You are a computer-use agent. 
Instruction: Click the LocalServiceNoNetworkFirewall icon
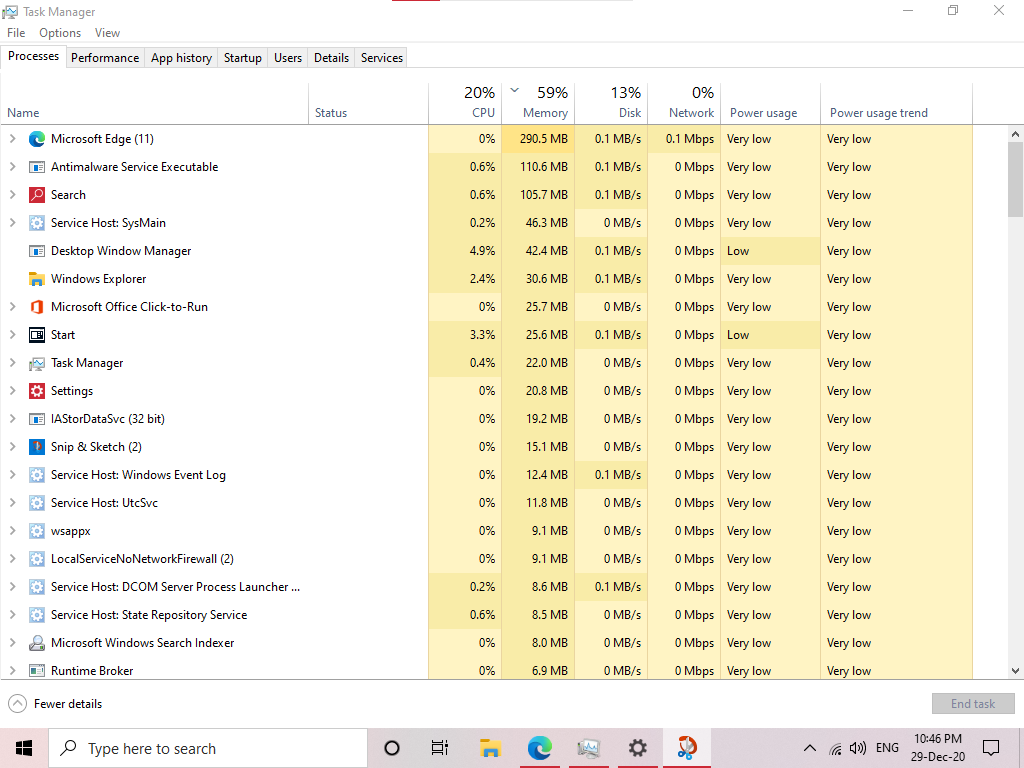(37, 559)
